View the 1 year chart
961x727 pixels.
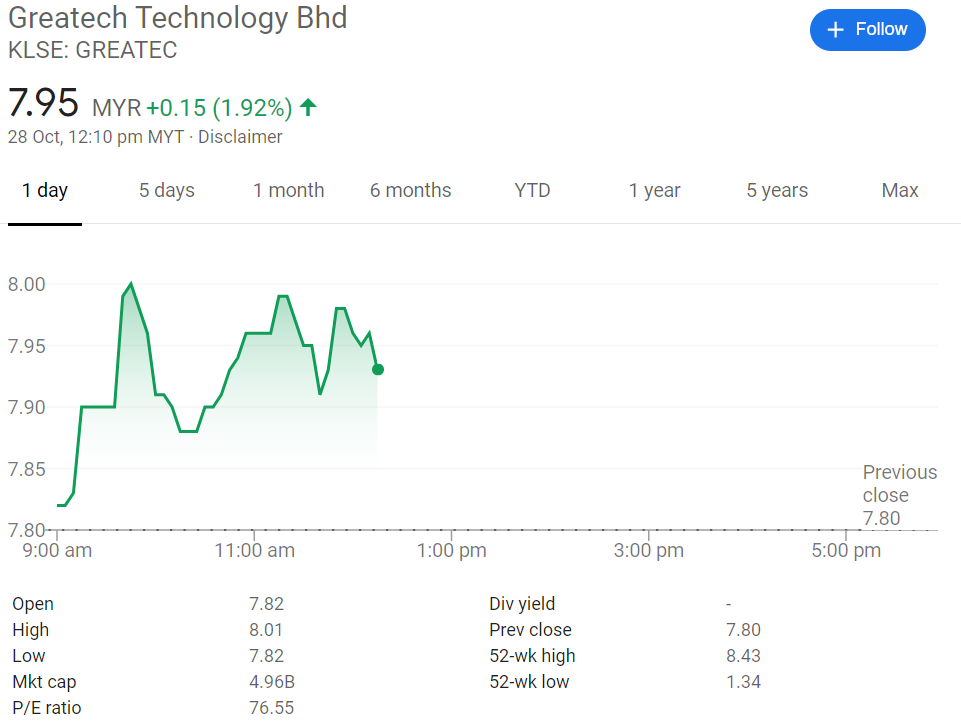pos(654,190)
